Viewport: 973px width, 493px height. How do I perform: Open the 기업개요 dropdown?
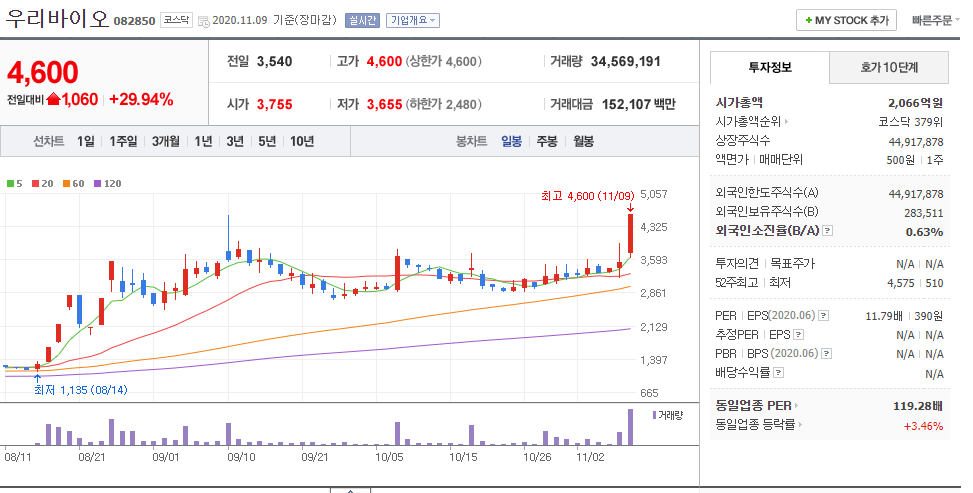click(x=413, y=20)
